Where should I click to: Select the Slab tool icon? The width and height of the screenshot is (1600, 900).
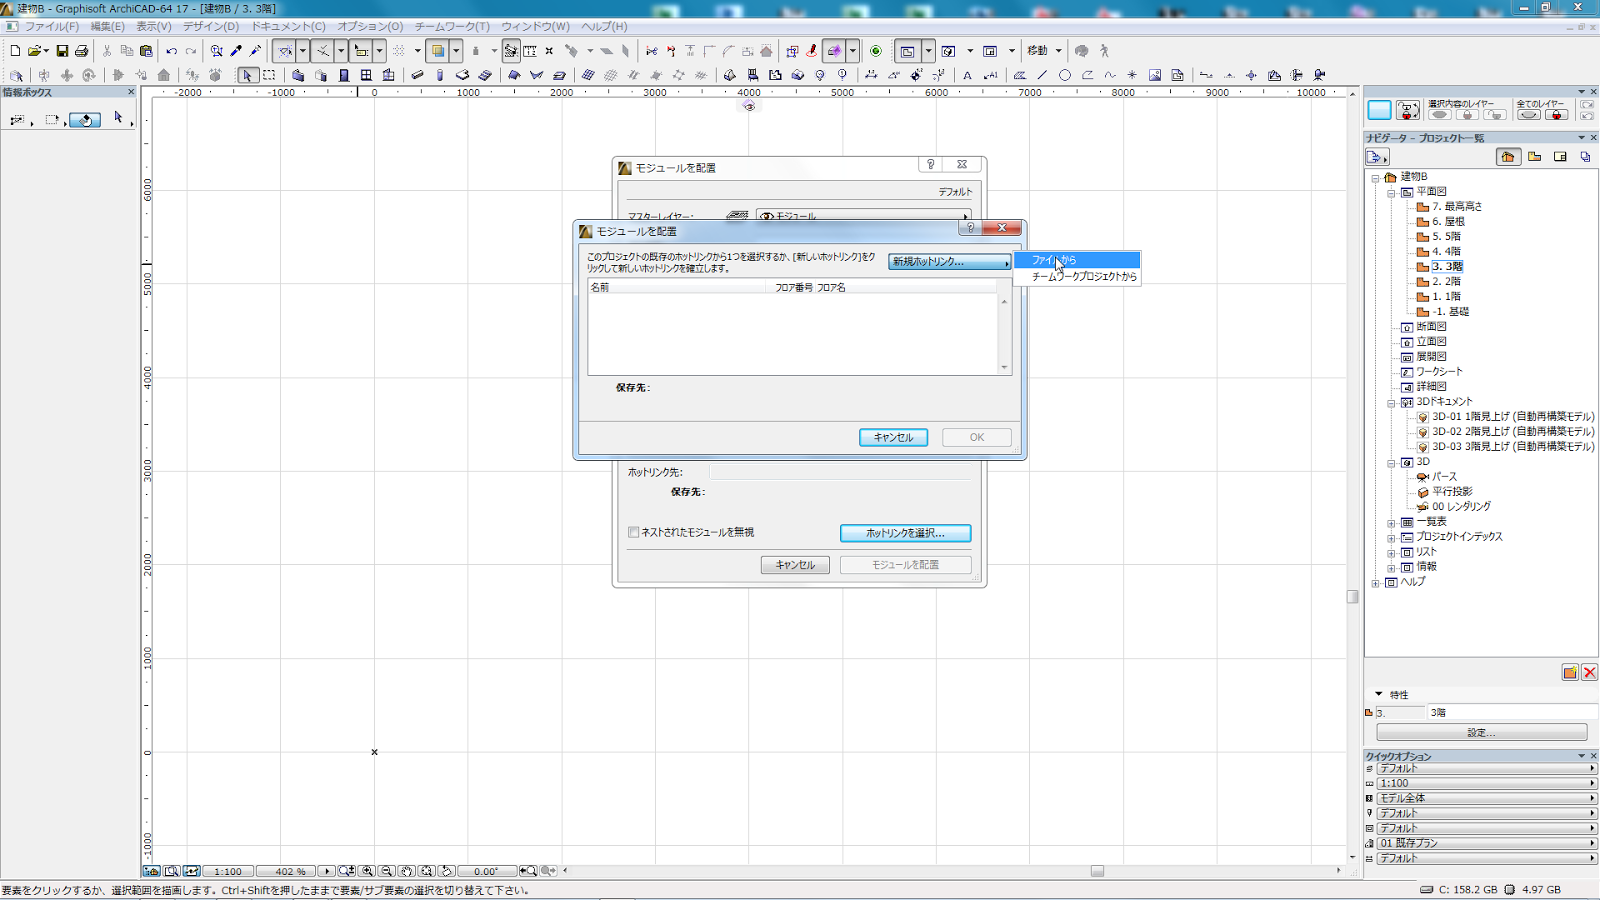(462, 75)
